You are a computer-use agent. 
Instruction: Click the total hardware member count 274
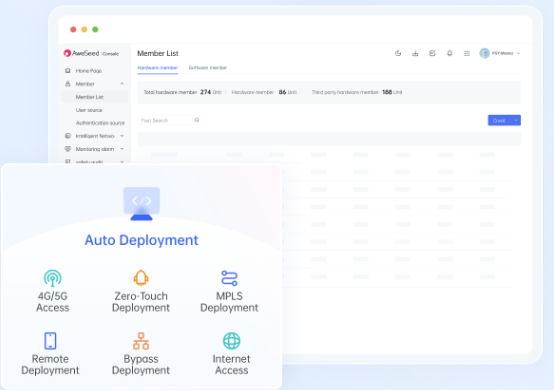click(205, 92)
